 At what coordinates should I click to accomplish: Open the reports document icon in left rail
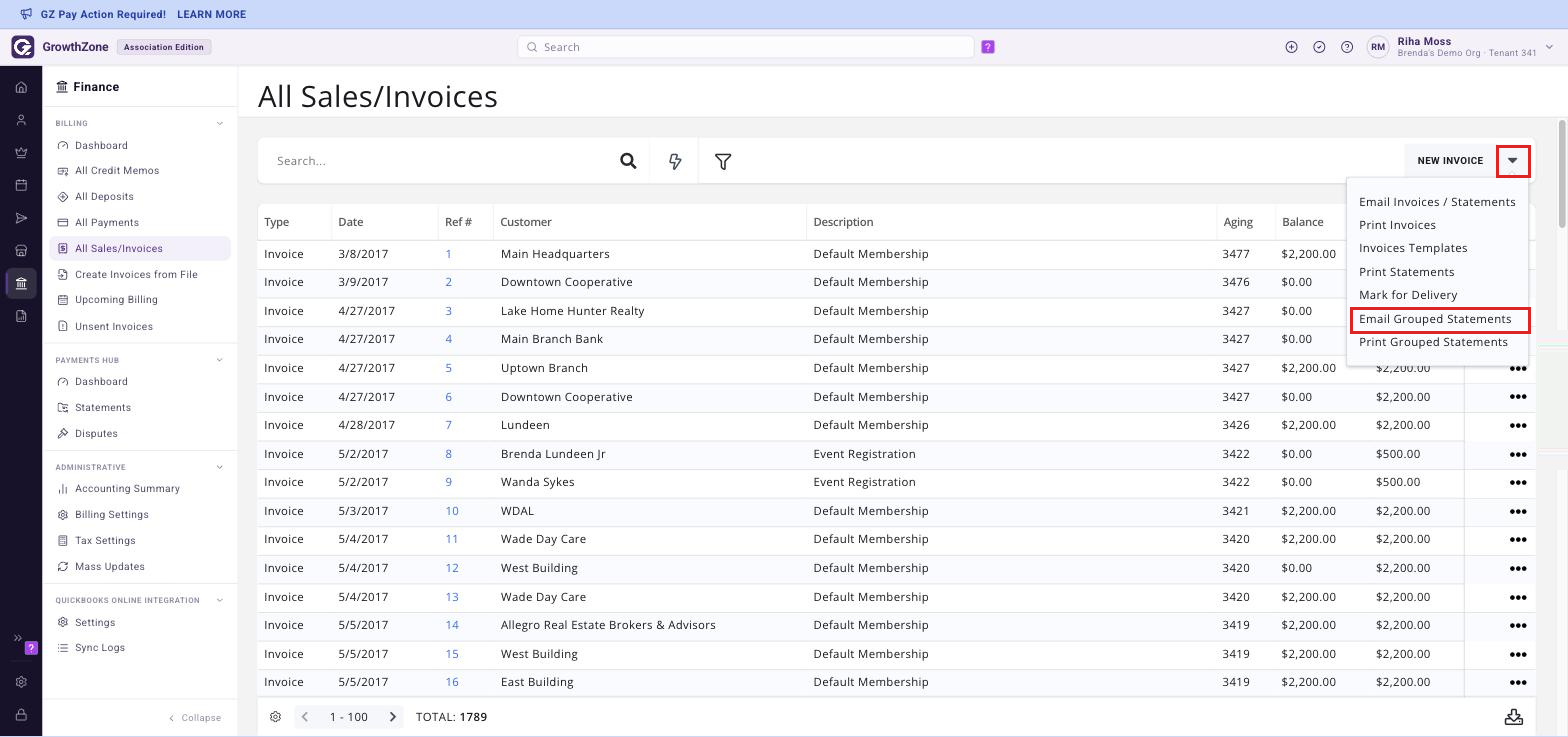click(x=21, y=316)
